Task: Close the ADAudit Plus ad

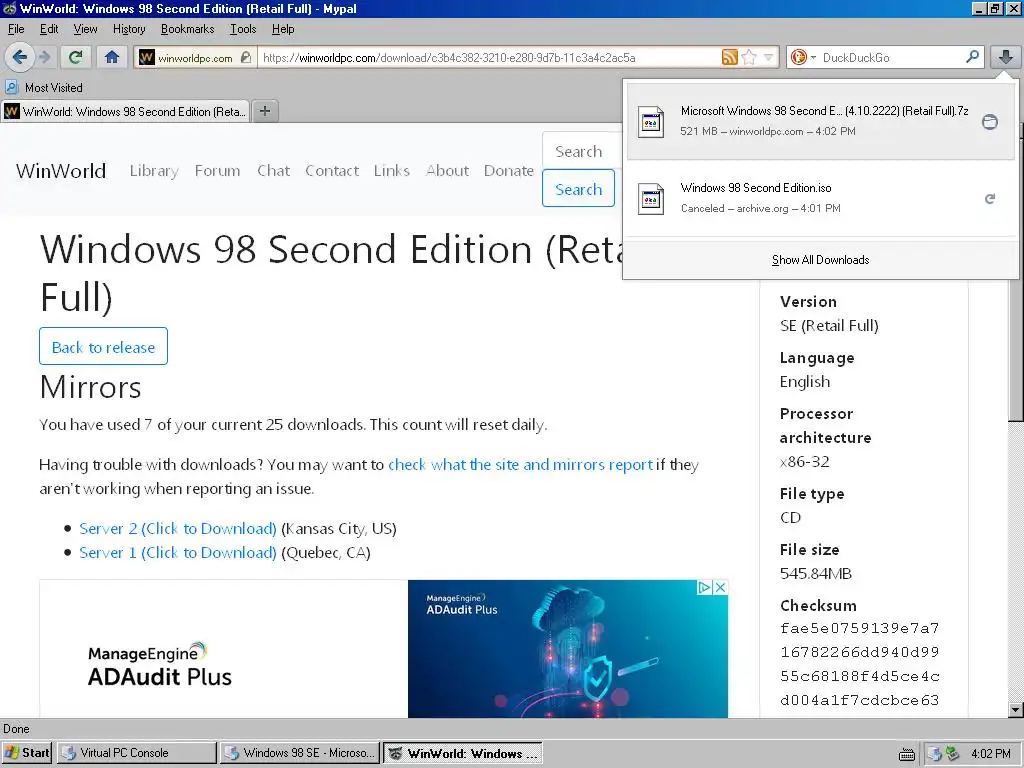Action: (720, 587)
